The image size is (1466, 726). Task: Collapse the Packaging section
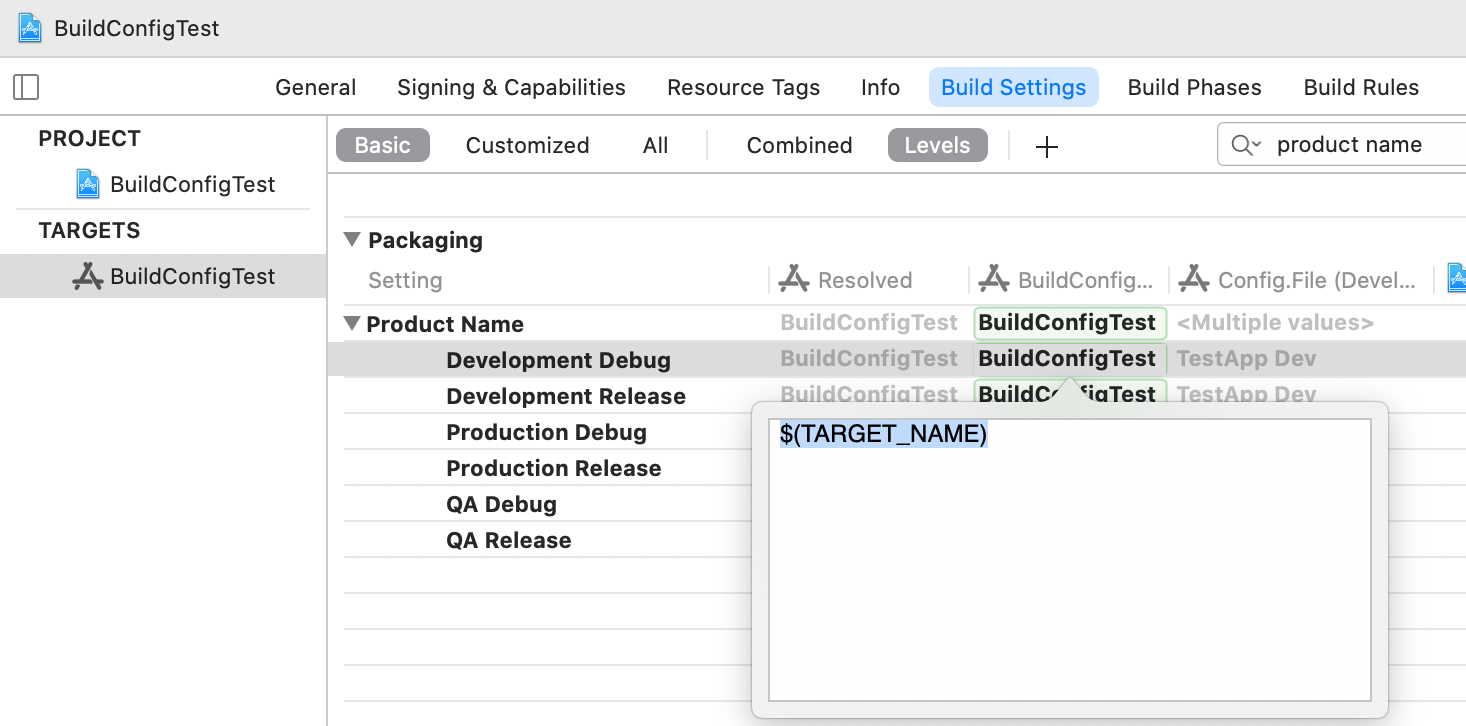click(352, 240)
